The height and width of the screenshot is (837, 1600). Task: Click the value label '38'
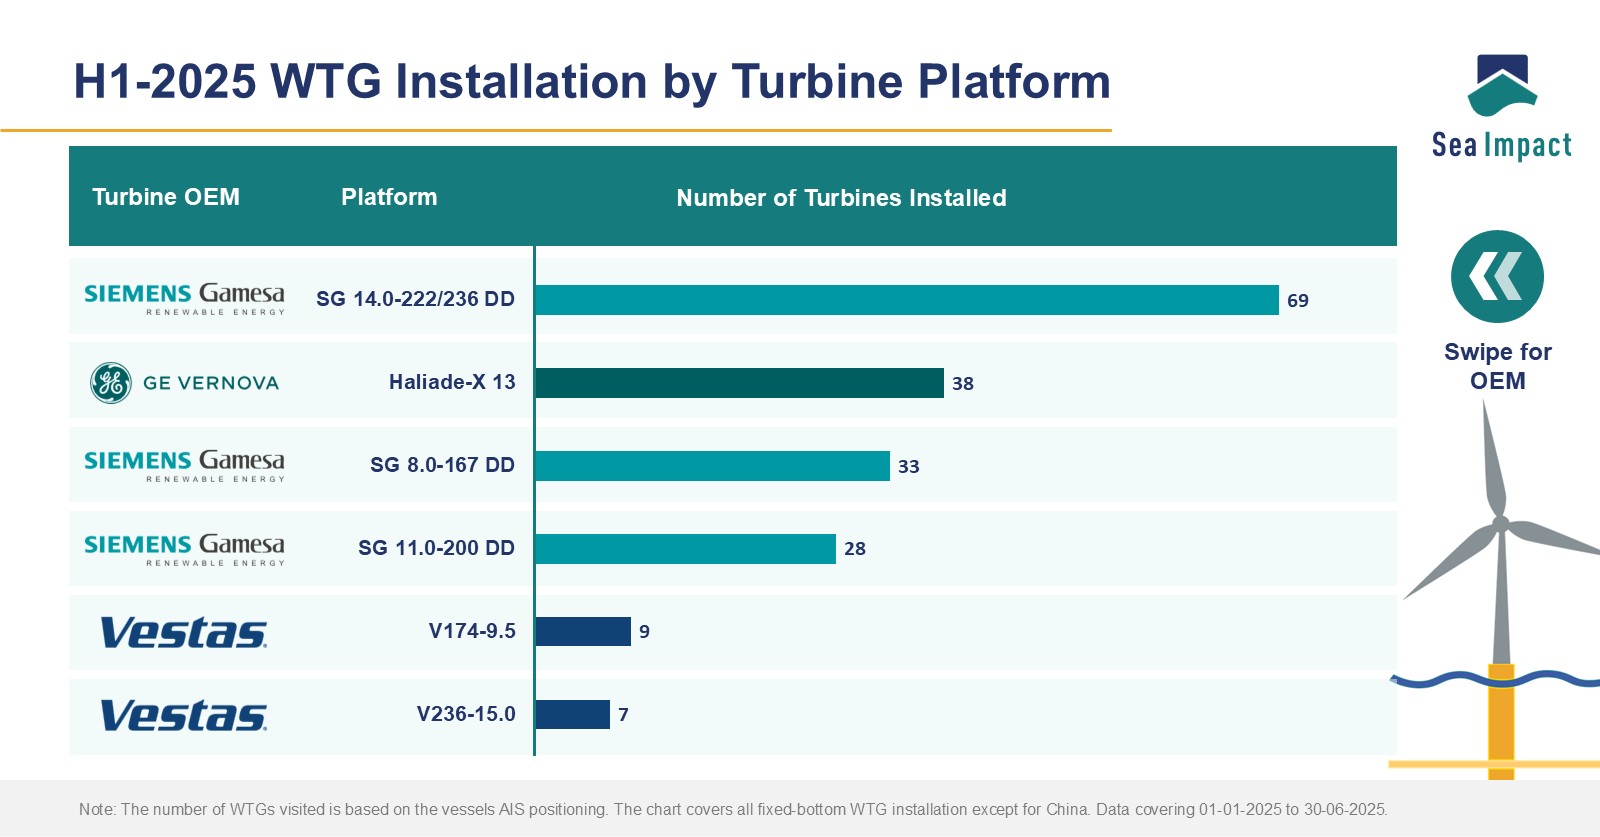pyautogui.click(x=963, y=384)
